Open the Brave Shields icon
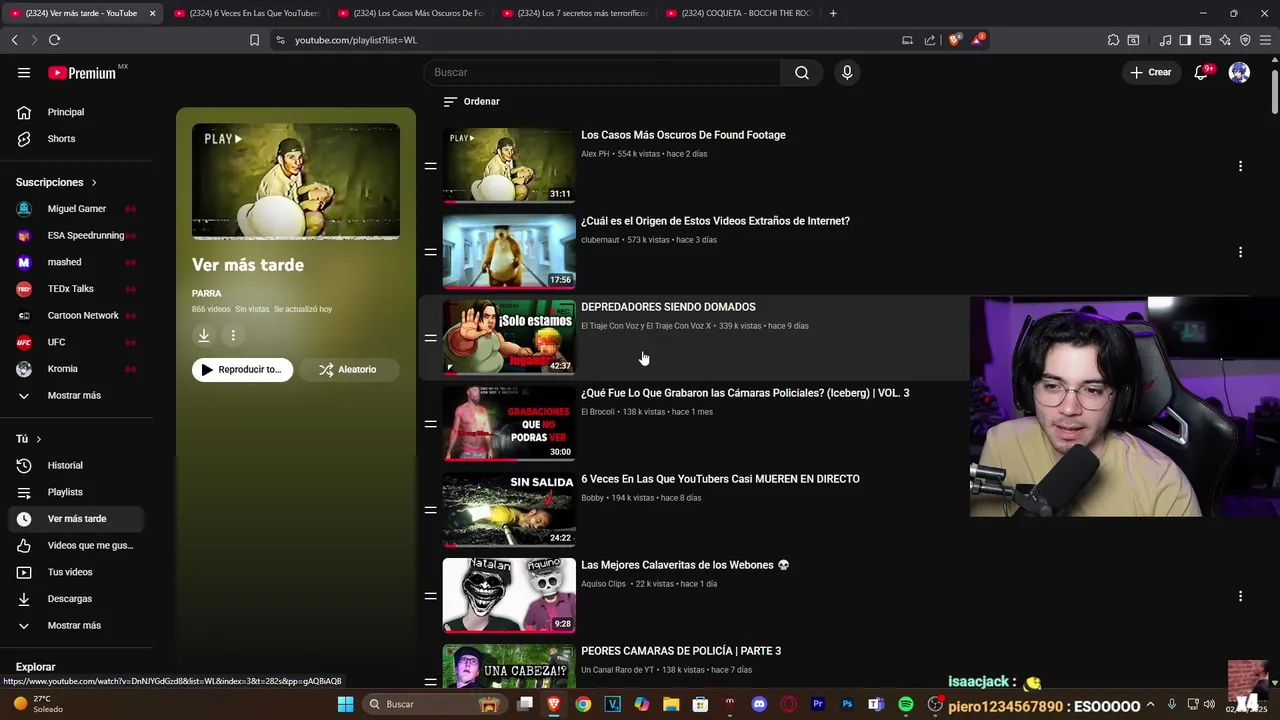Screen dimensions: 1280x720 (x=954, y=40)
